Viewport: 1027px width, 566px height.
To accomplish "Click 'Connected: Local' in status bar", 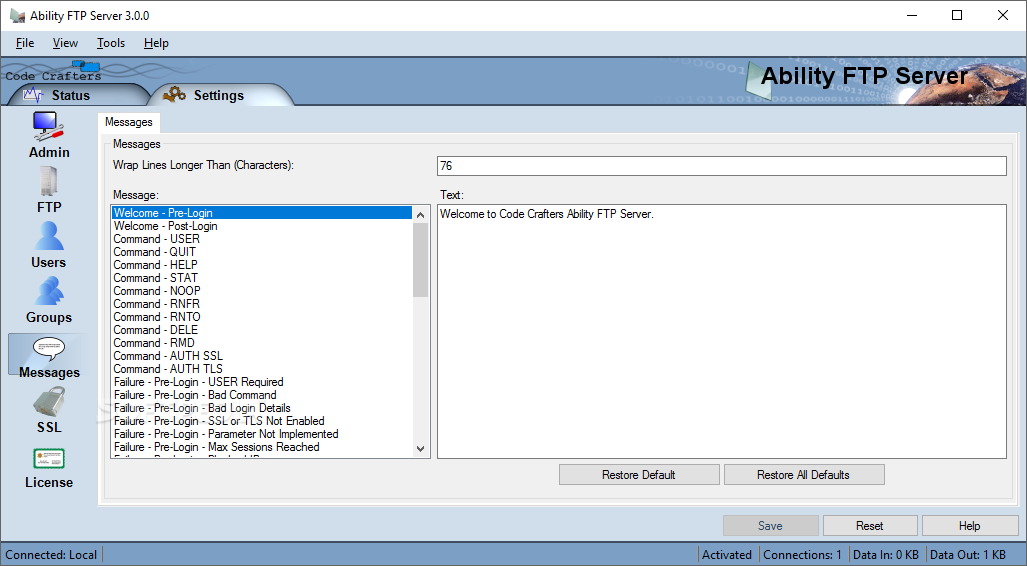I will coord(51,555).
